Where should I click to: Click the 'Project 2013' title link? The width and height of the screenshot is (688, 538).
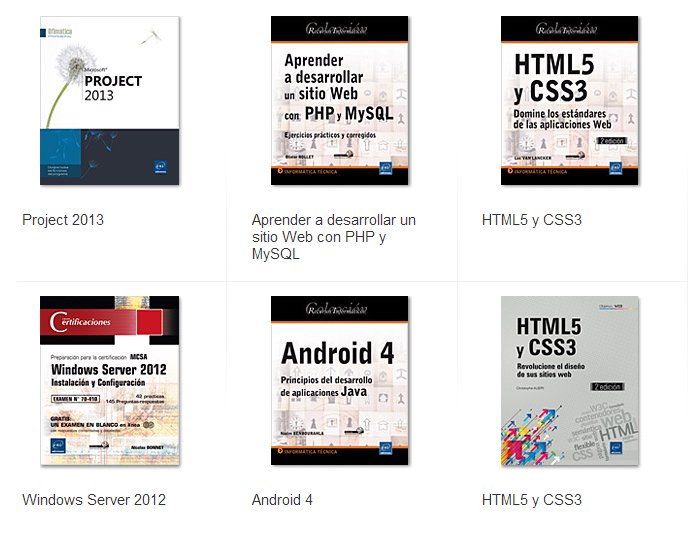click(x=63, y=220)
